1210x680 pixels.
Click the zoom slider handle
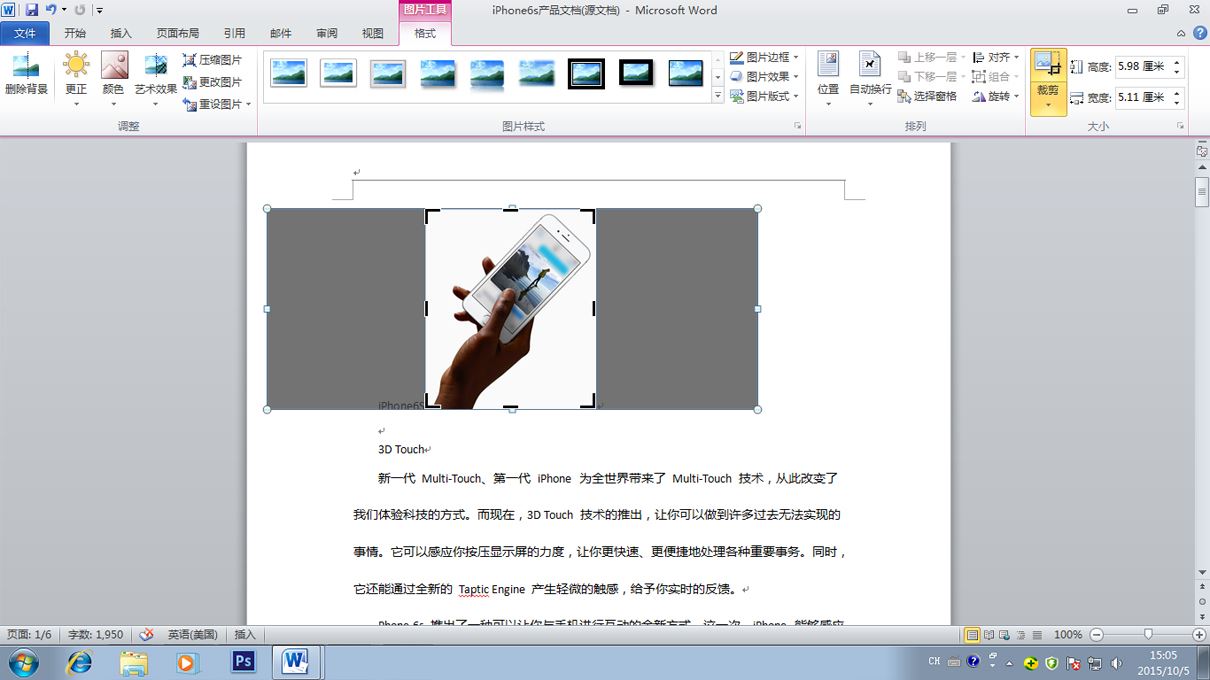click(1148, 635)
